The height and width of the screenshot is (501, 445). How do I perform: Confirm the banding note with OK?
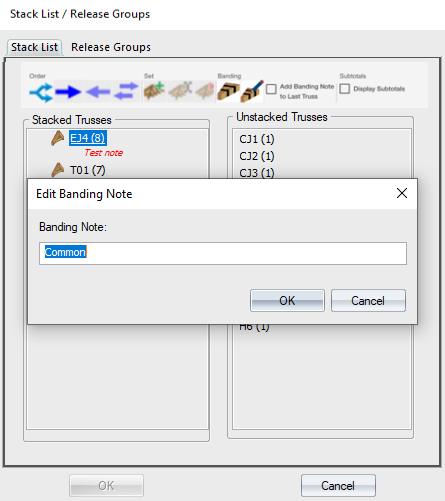pos(287,301)
